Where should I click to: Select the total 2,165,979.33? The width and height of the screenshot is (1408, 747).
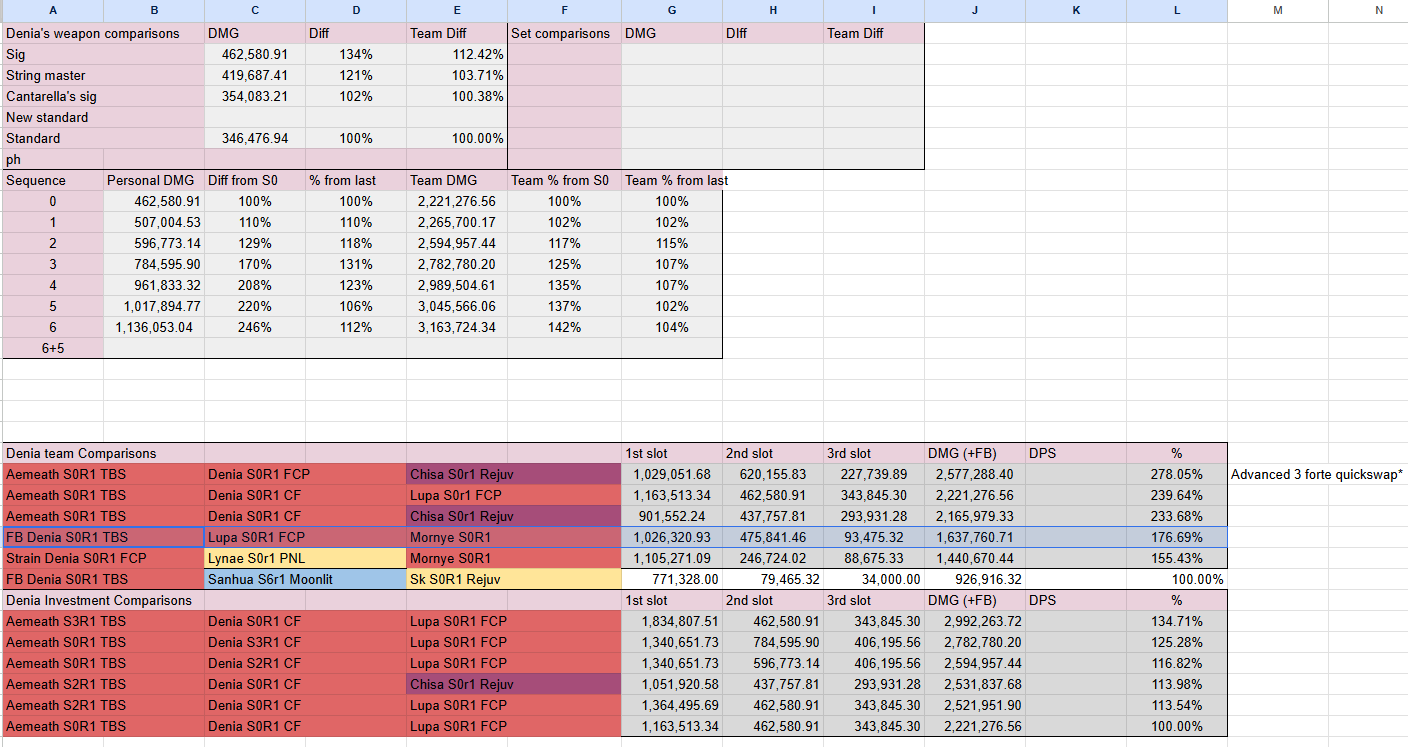[x=975, y=516]
